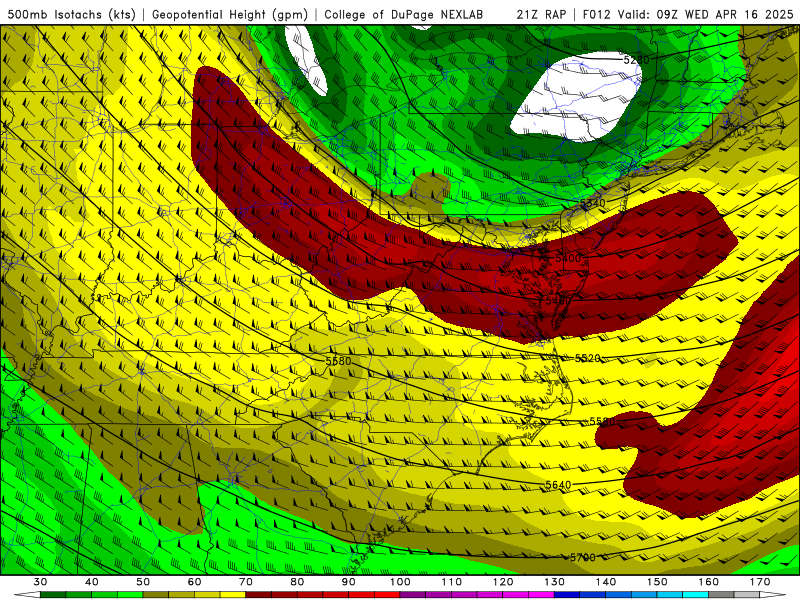The height and width of the screenshot is (600, 800).
Task: Click the 30 kt label on the color scale
Action: coord(40,582)
